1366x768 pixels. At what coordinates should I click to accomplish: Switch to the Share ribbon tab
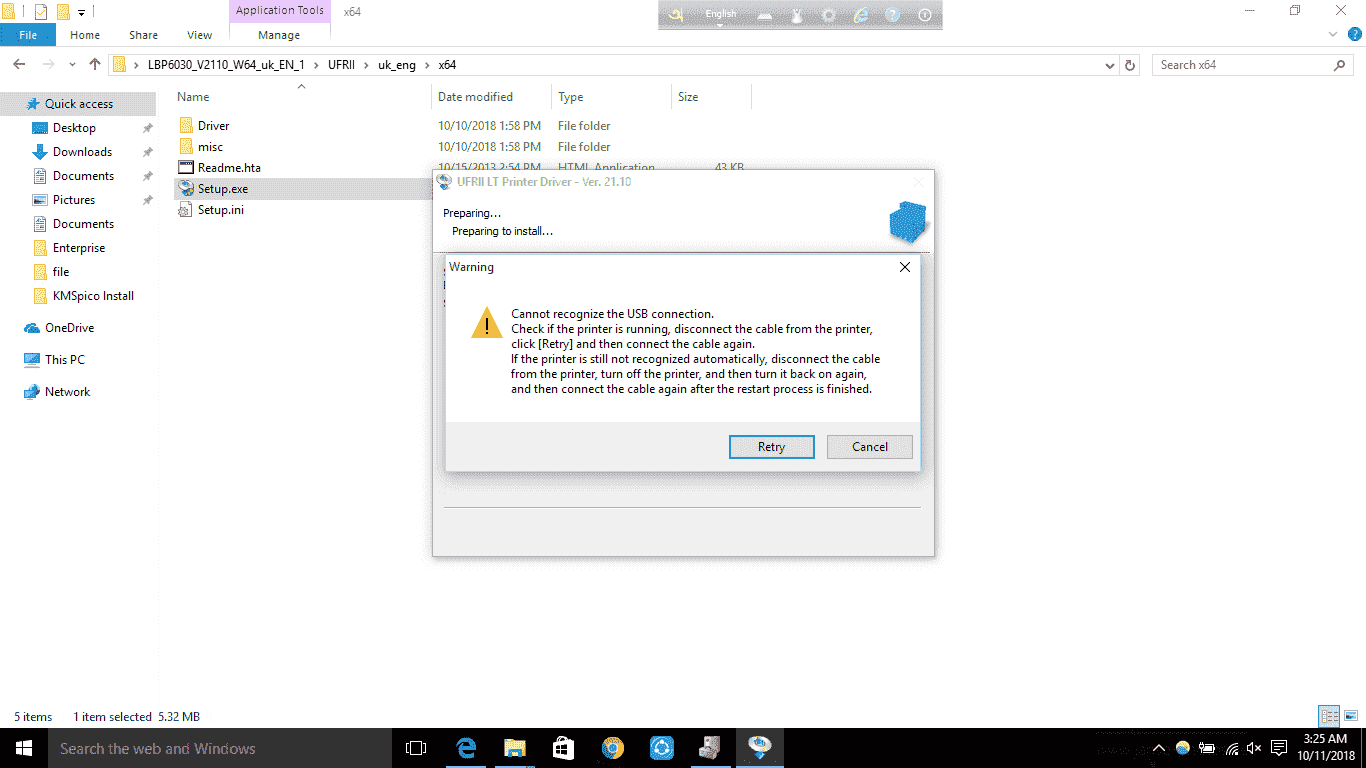coord(143,35)
